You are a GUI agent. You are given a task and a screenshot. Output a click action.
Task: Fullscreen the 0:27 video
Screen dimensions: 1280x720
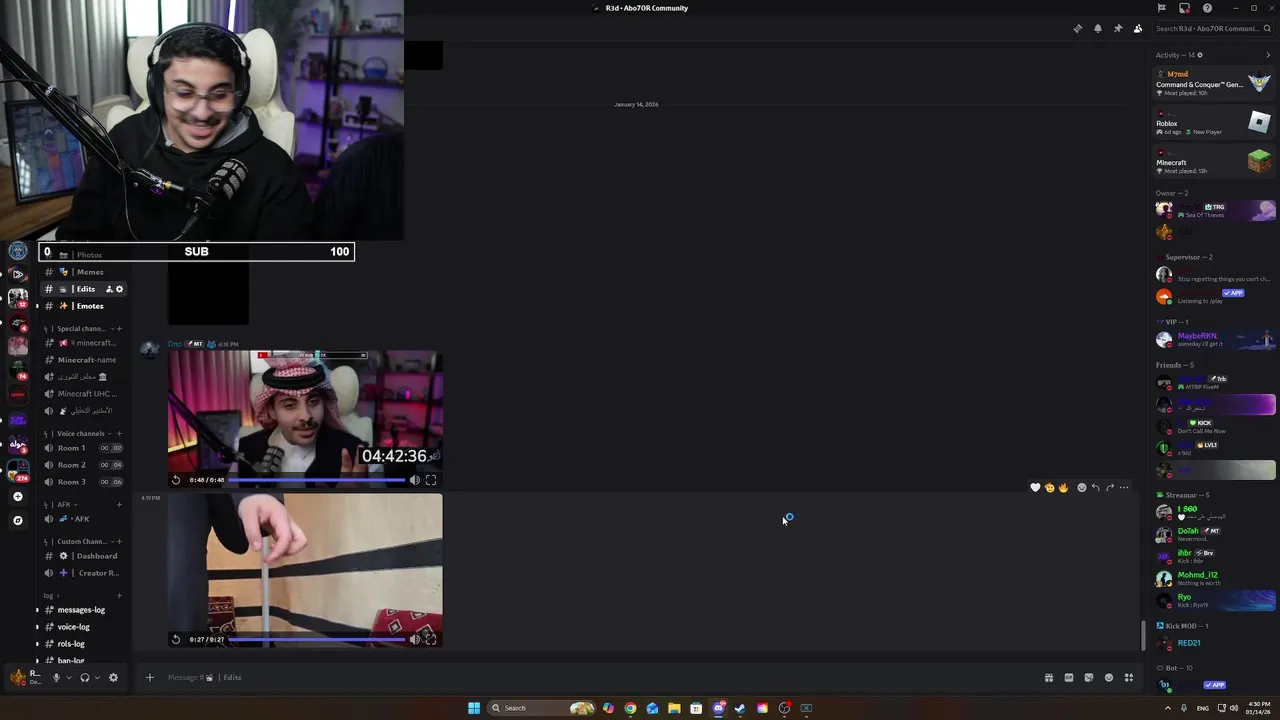click(431, 639)
